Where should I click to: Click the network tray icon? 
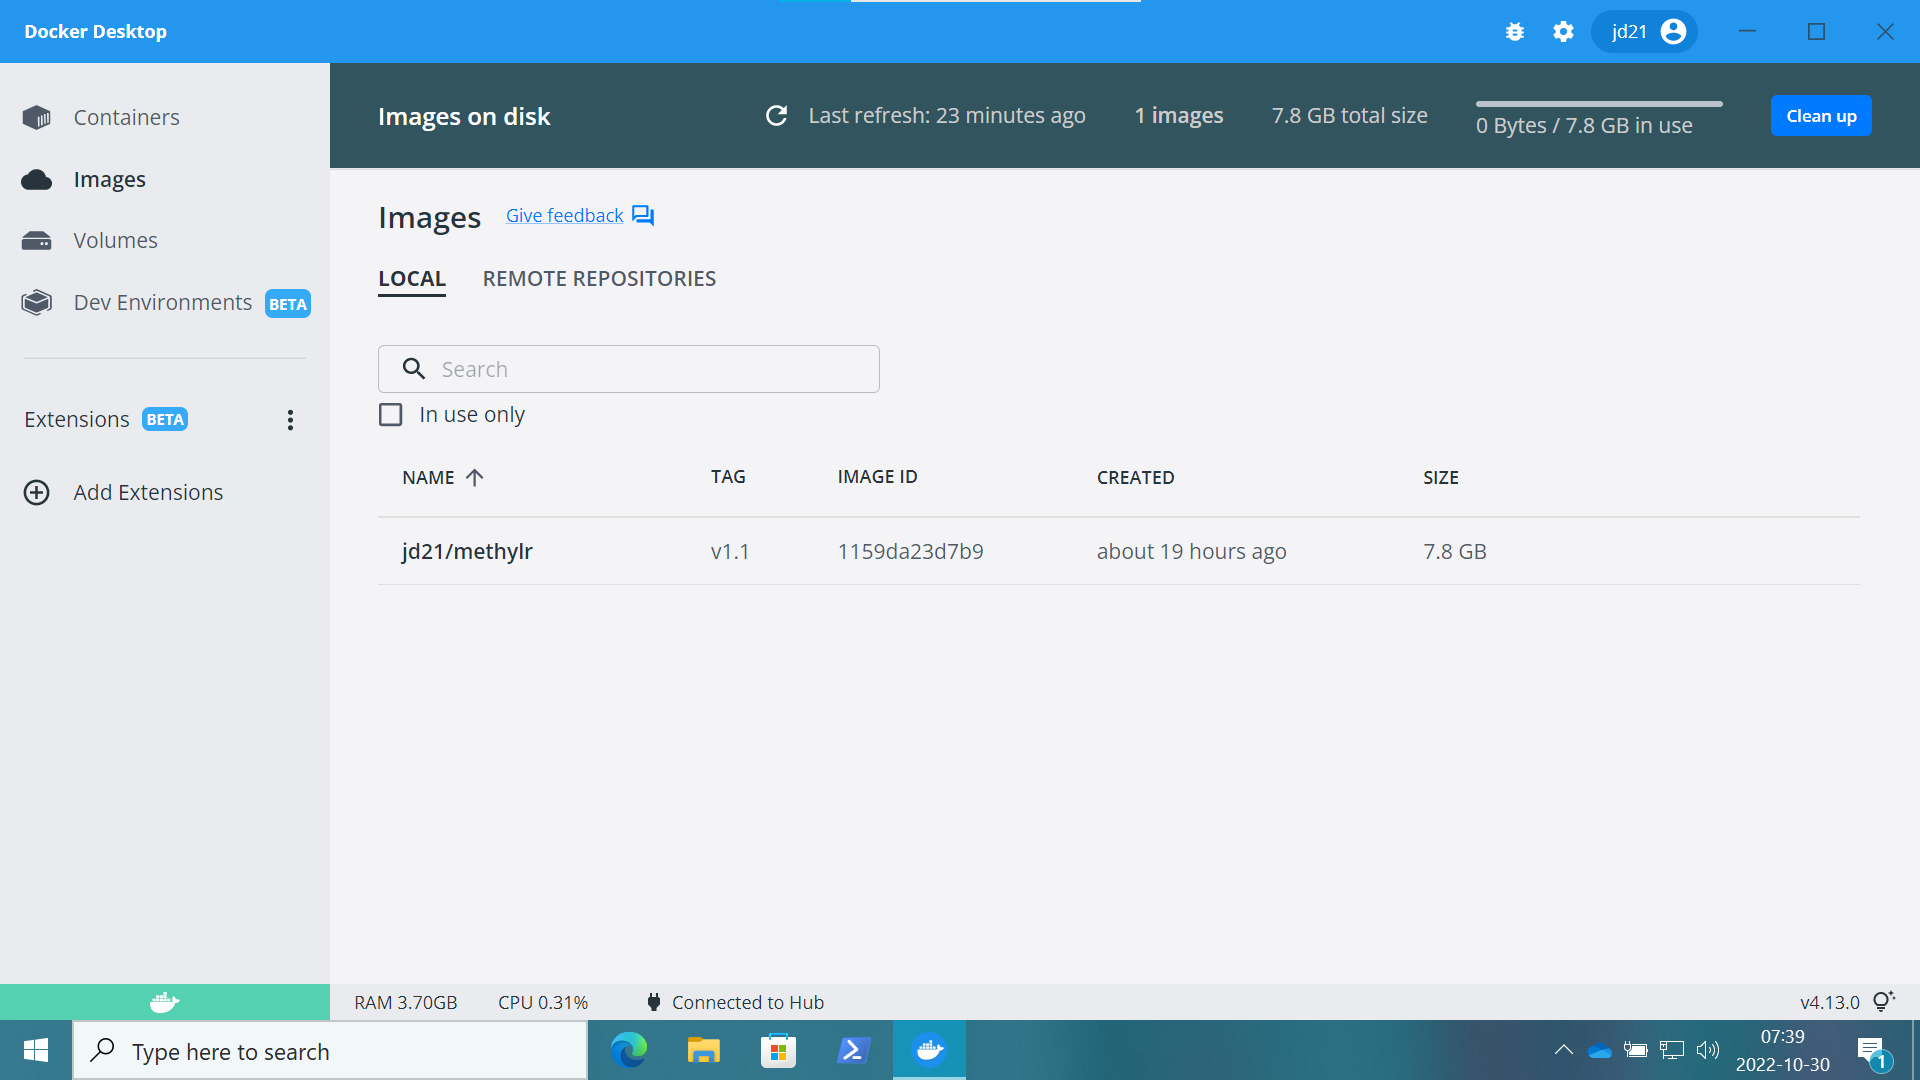1672,1050
